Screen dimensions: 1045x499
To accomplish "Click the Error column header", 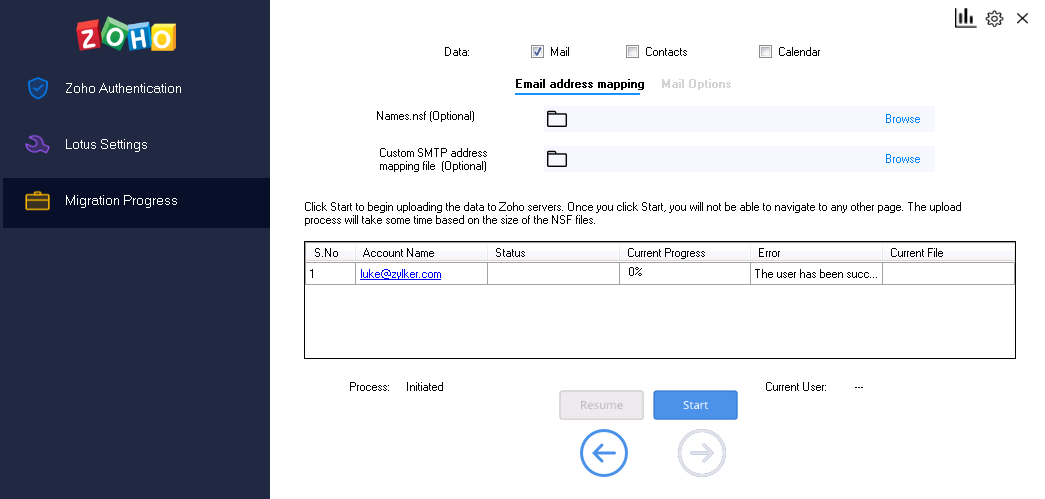I will pyautogui.click(x=816, y=252).
